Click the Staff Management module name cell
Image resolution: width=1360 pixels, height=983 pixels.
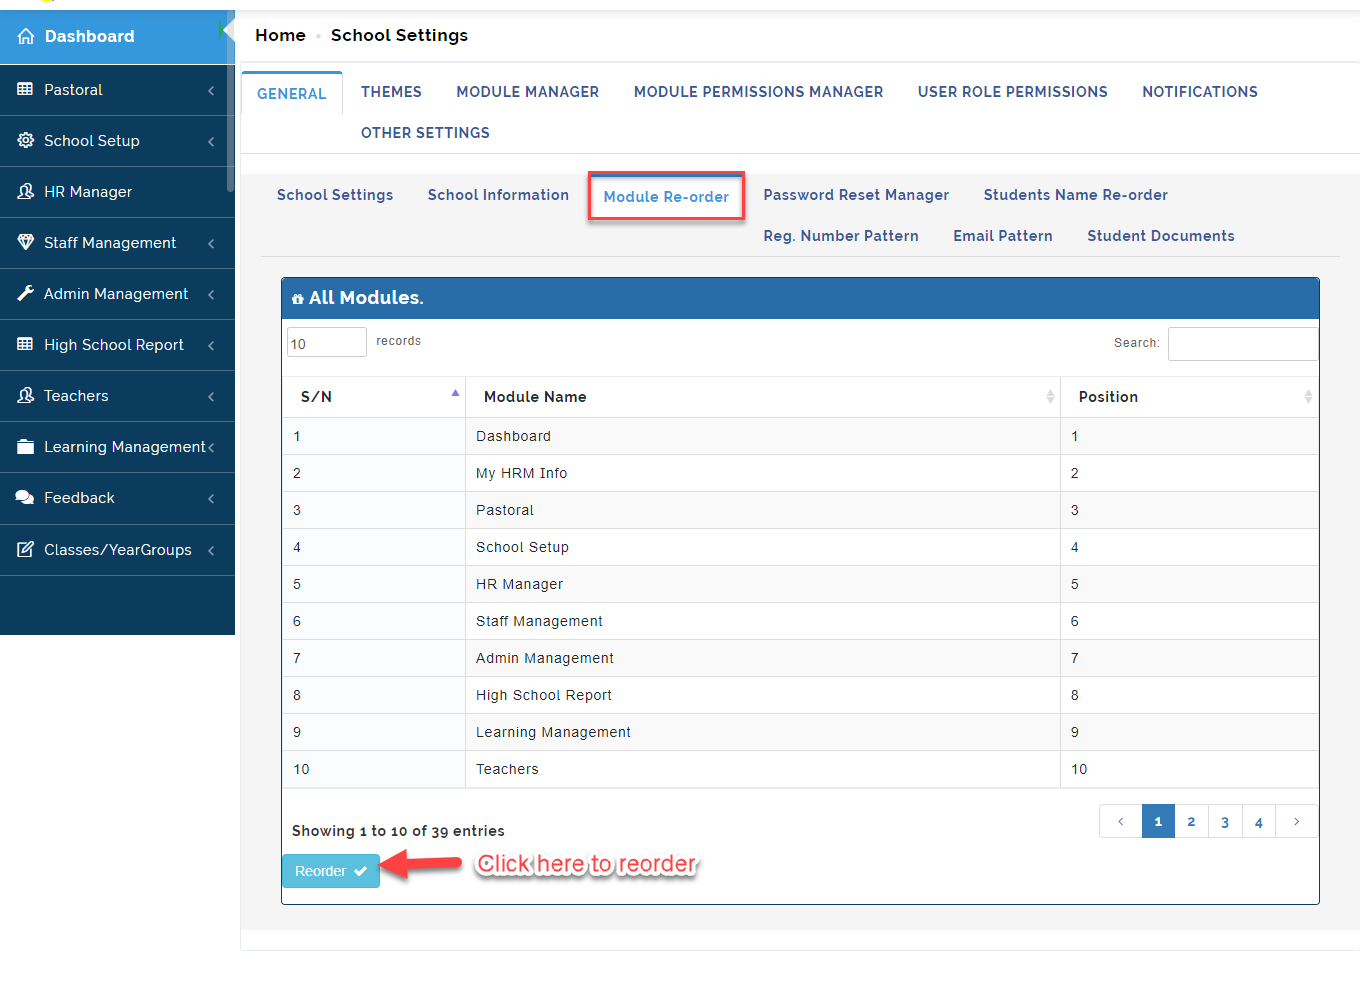(763, 621)
